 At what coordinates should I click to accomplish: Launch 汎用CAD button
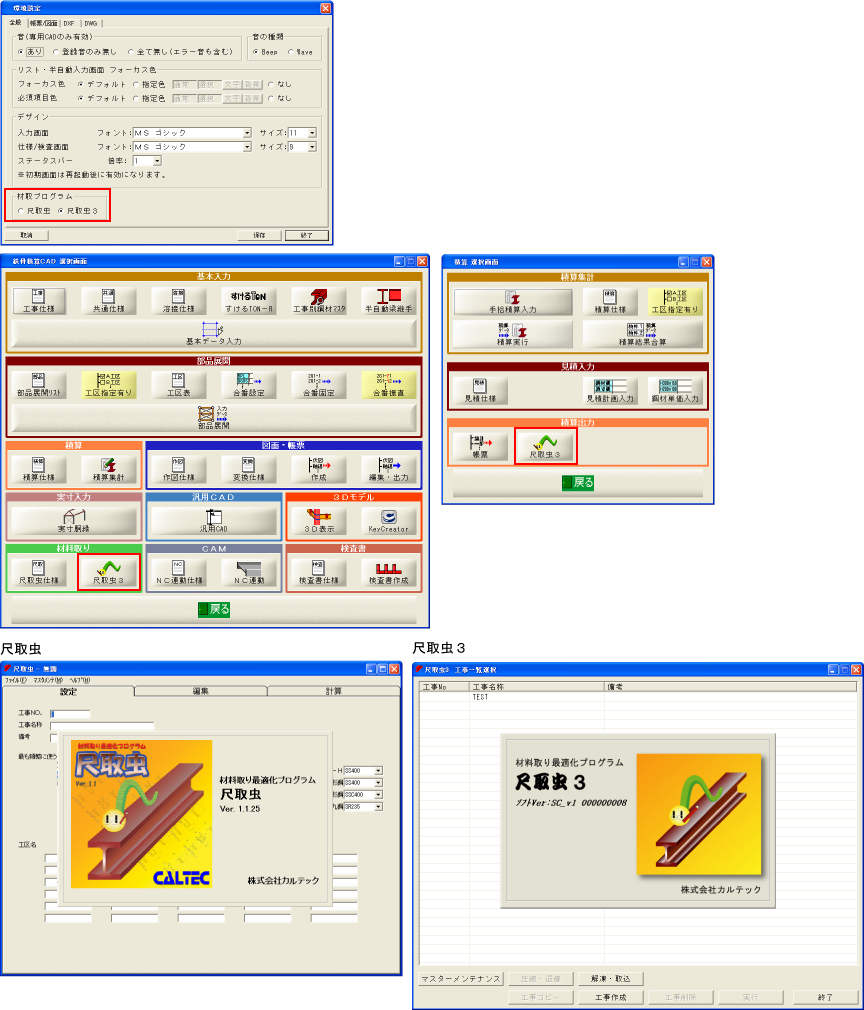pyautogui.click(x=214, y=521)
